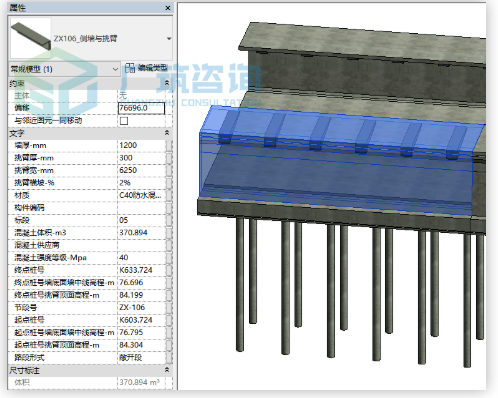The height and width of the screenshot is (398, 498).
Task: Click the associate-parameter button beside 路段形式
Action: point(169,358)
